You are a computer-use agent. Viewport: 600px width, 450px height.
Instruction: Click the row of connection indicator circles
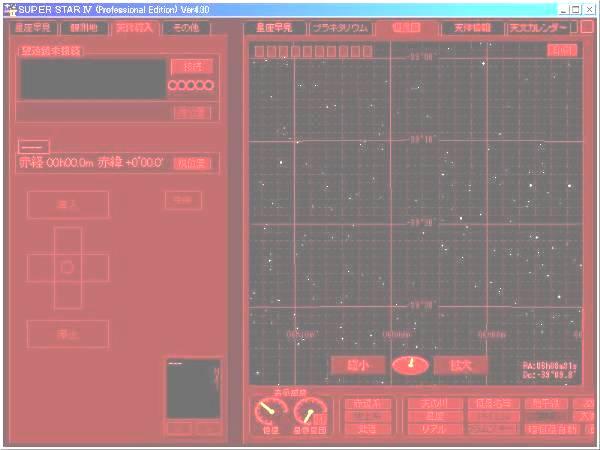click(x=191, y=85)
